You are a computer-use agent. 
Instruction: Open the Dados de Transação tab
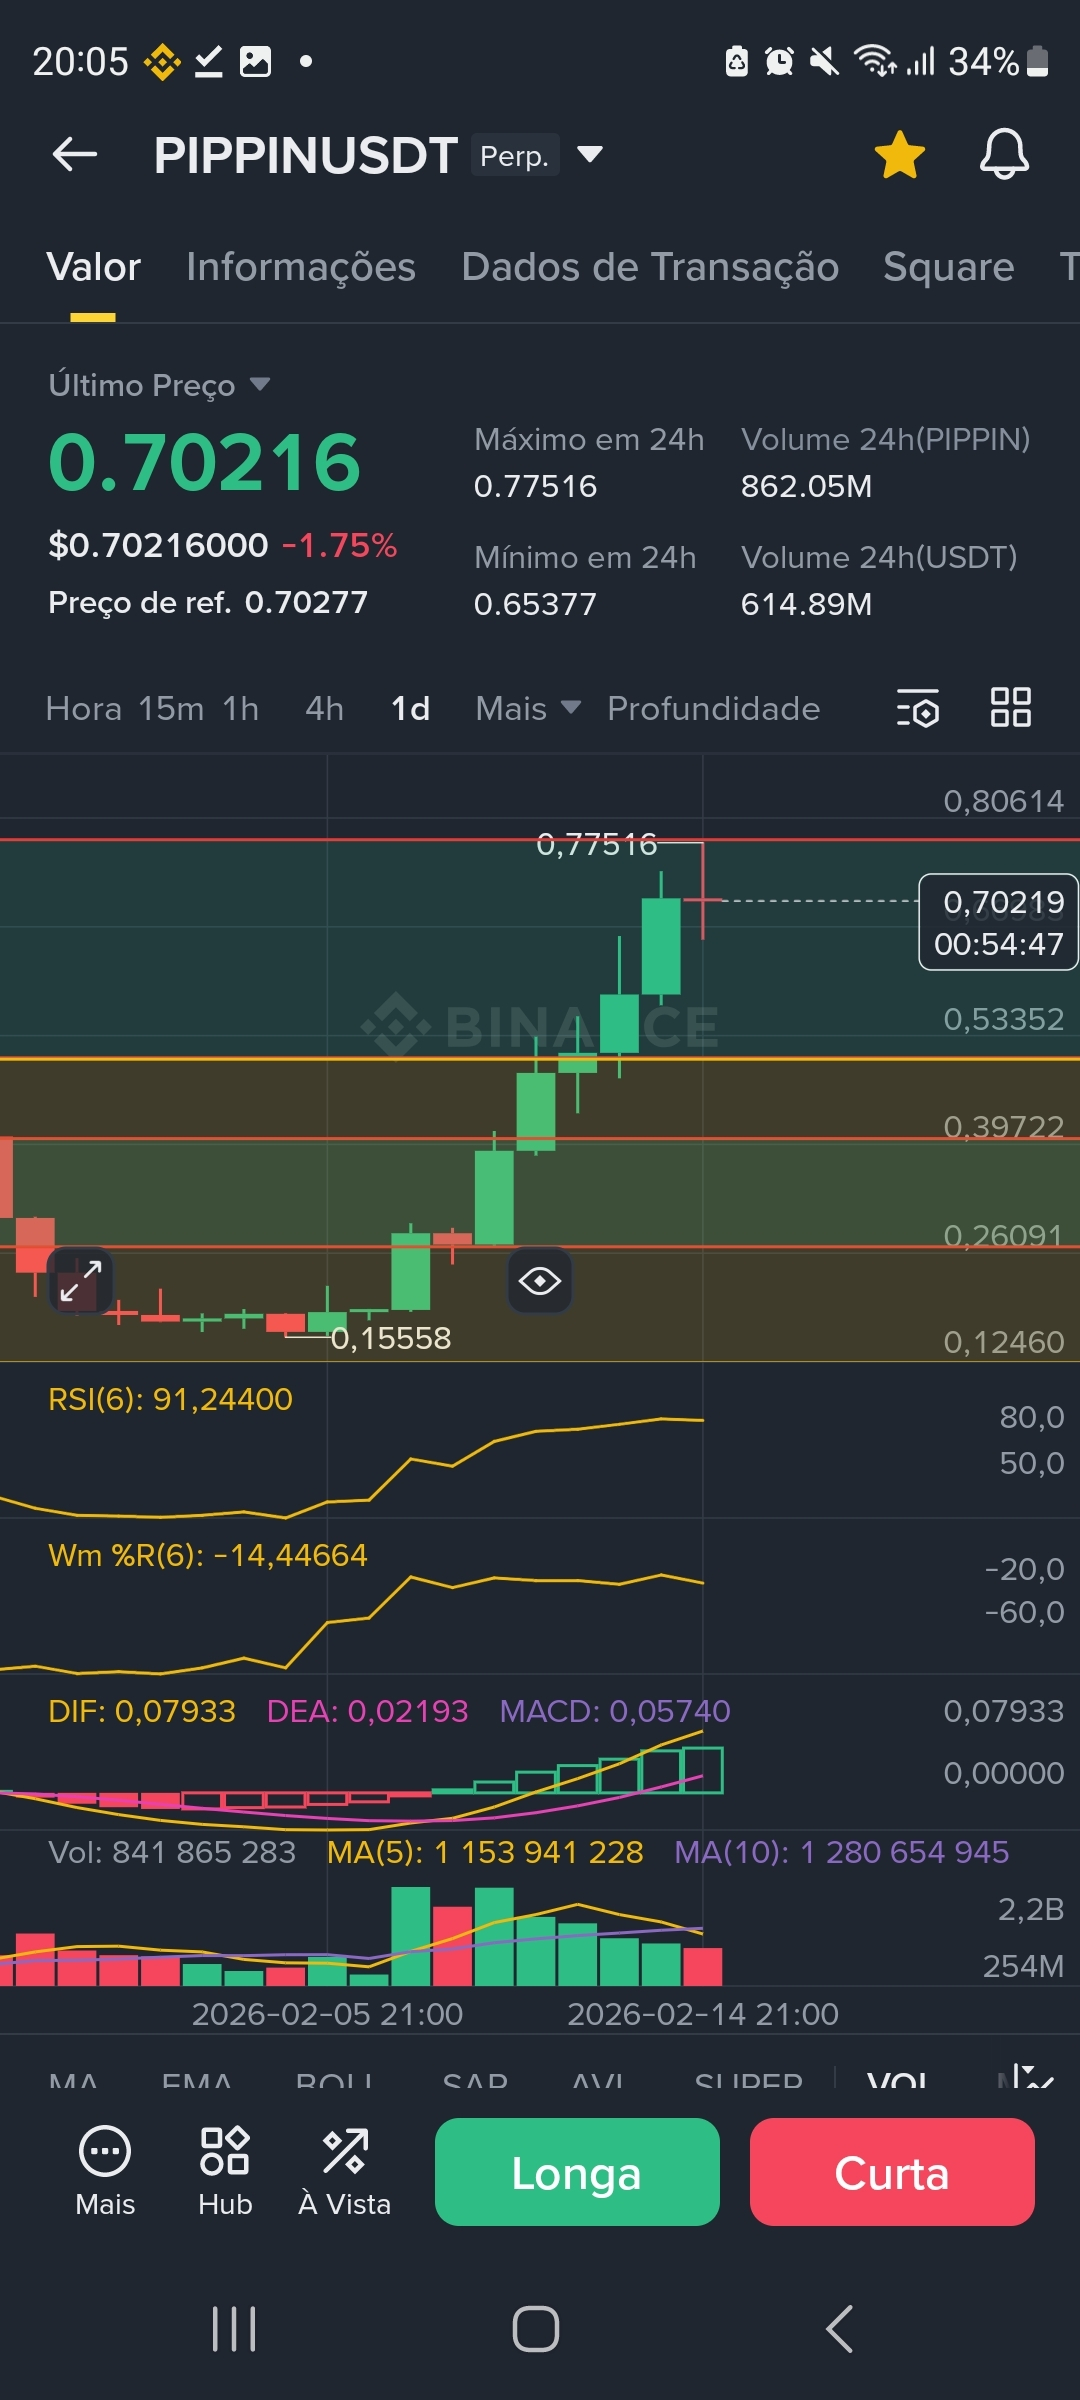click(650, 268)
